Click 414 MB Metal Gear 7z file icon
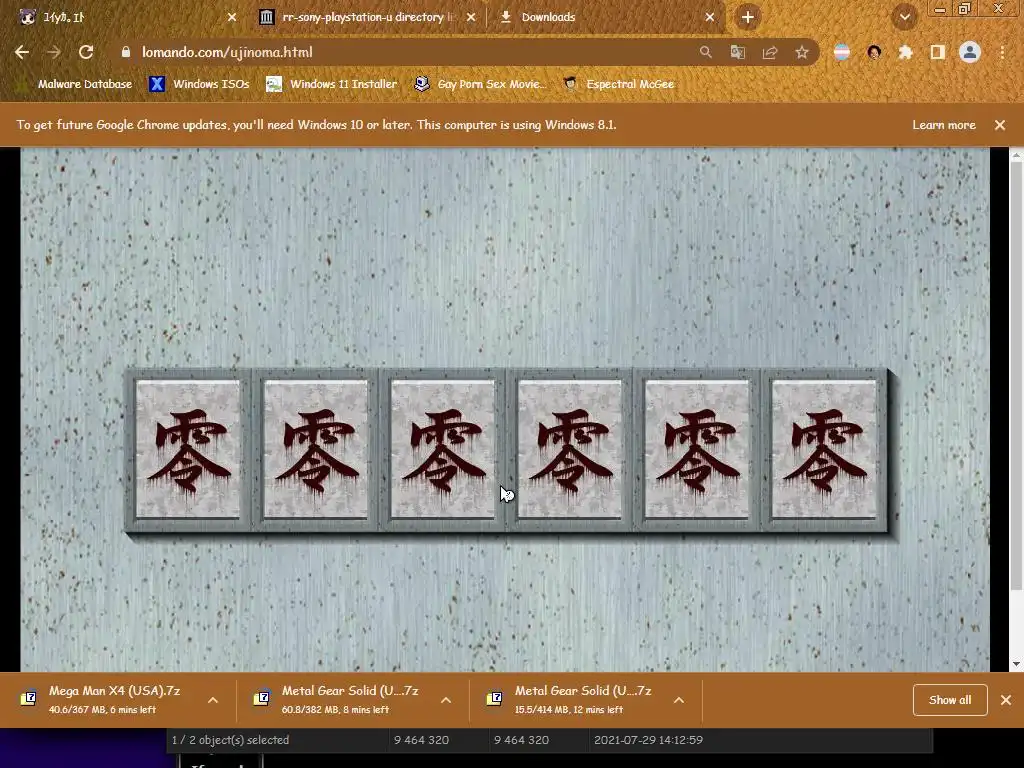Screen dimensions: 1024x768 pyautogui.click(x=494, y=699)
